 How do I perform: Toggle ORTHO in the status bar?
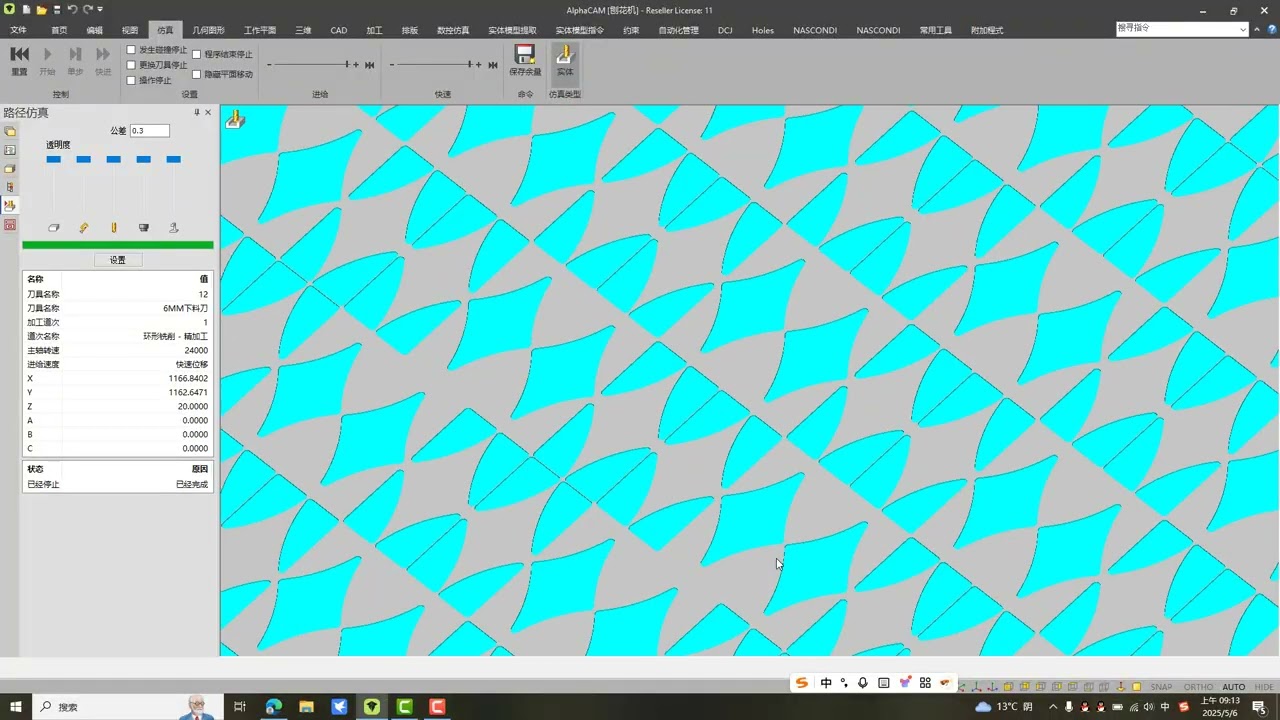1198,687
